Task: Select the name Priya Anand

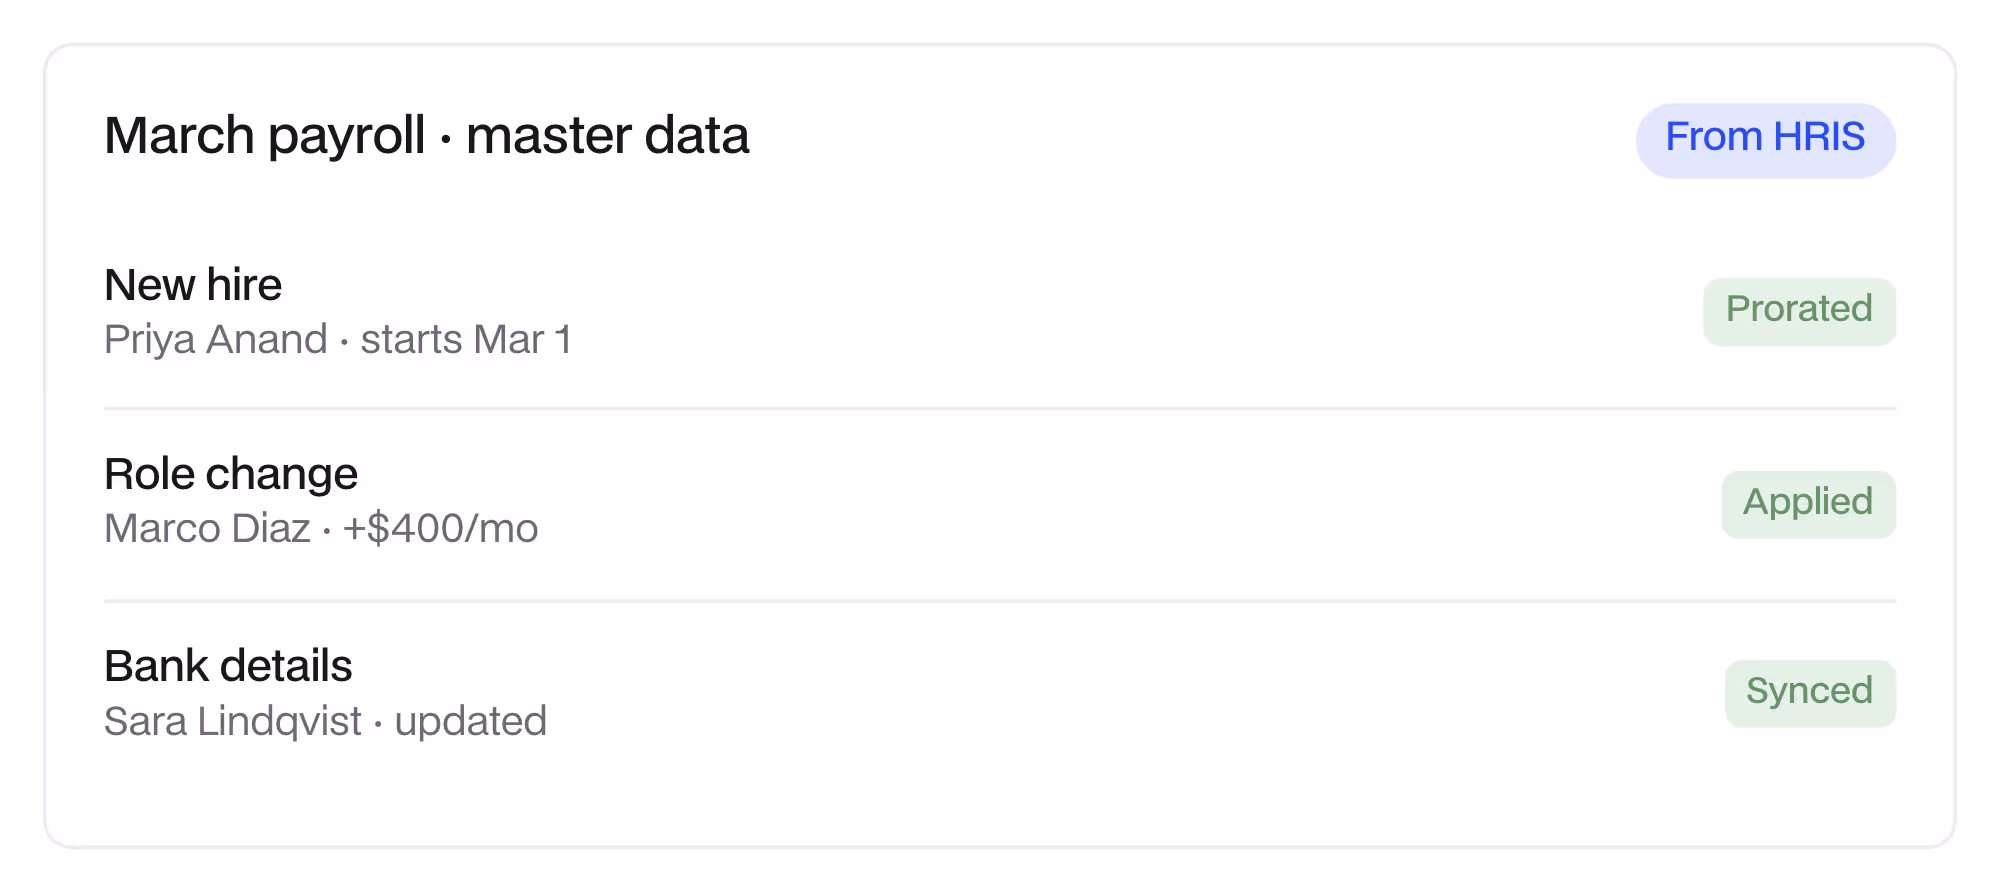Action: coord(216,340)
